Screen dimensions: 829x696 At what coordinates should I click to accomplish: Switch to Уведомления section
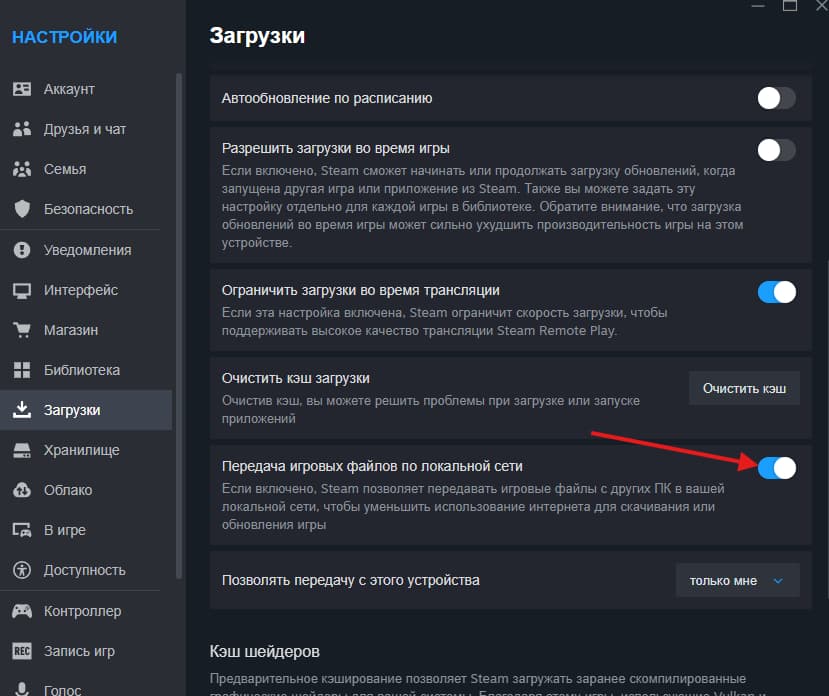(86, 250)
